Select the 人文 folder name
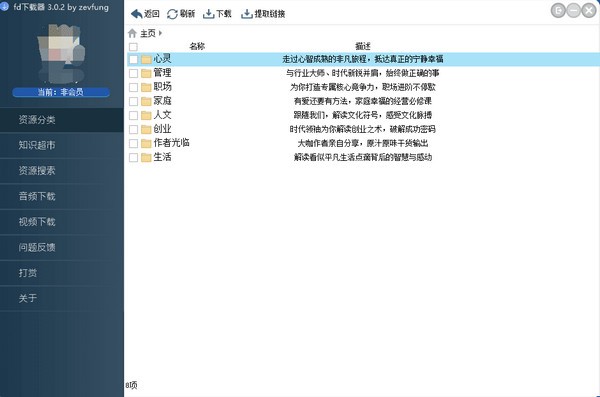This screenshot has width=600, height=397. tap(162, 114)
